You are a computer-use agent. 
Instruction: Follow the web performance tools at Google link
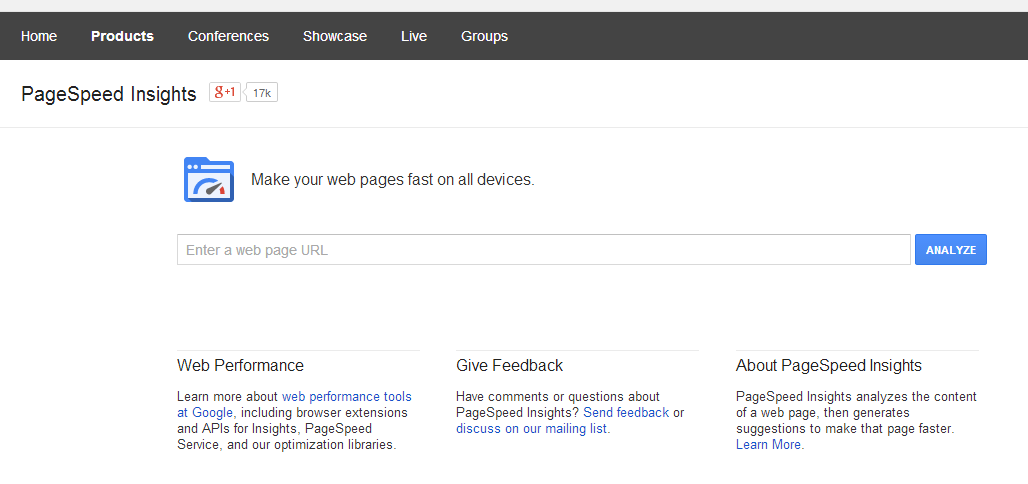pos(294,405)
